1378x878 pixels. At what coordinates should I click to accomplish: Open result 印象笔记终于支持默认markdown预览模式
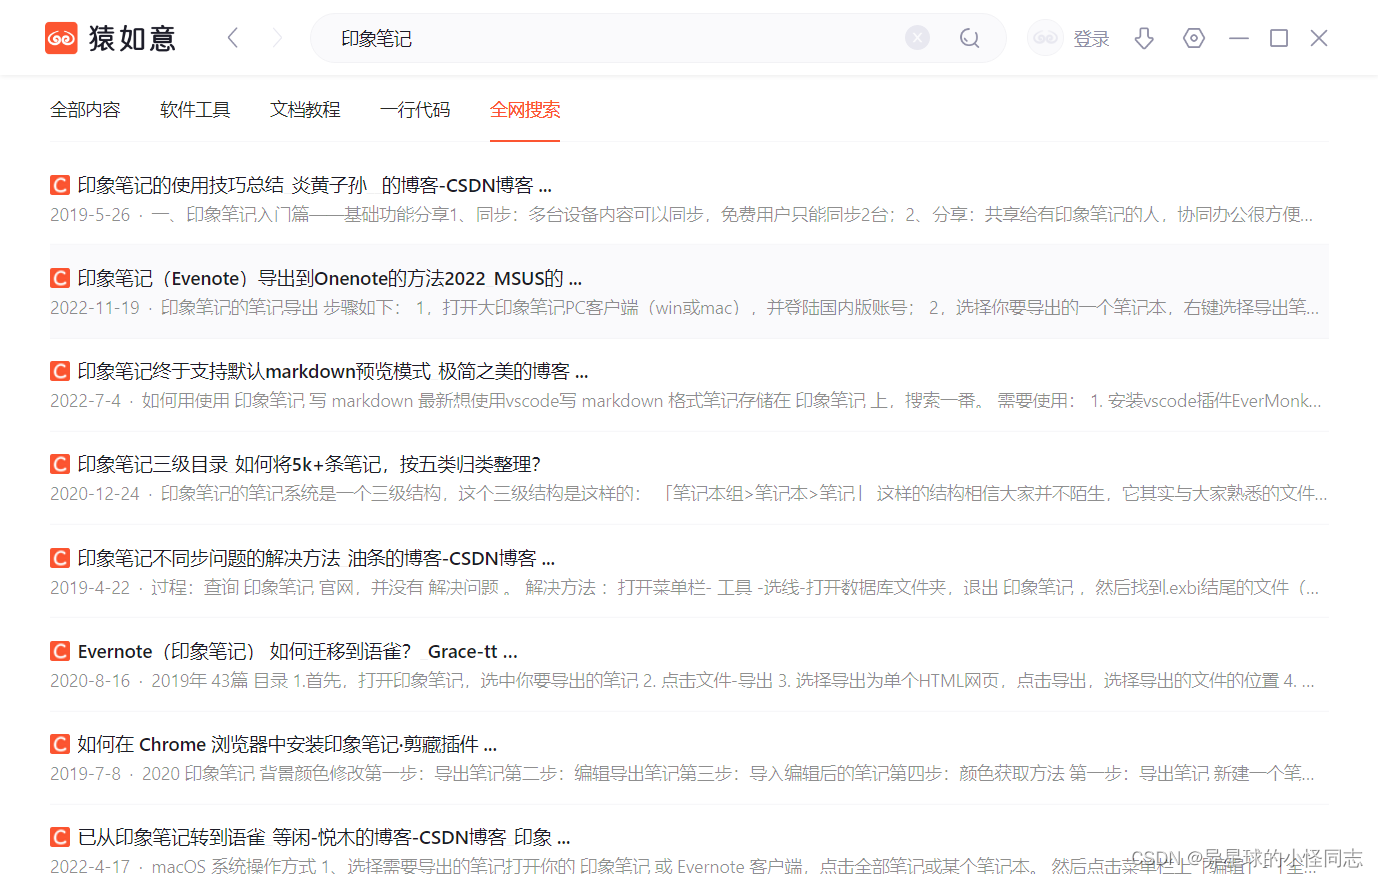(333, 371)
